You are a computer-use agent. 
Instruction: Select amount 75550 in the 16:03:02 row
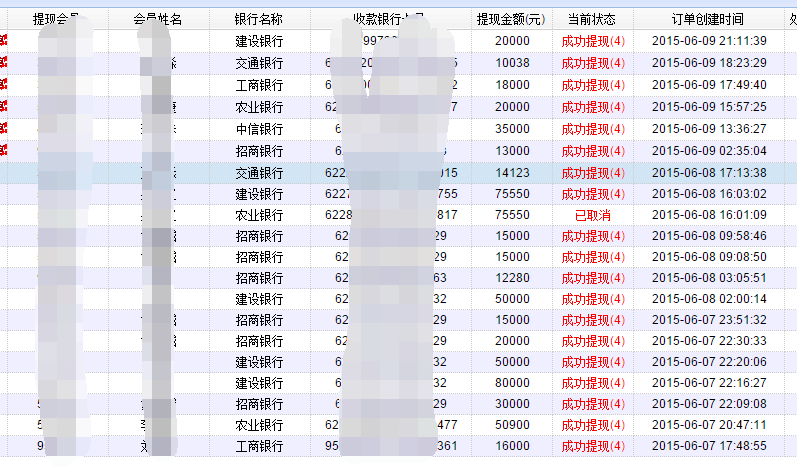(512, 194)
